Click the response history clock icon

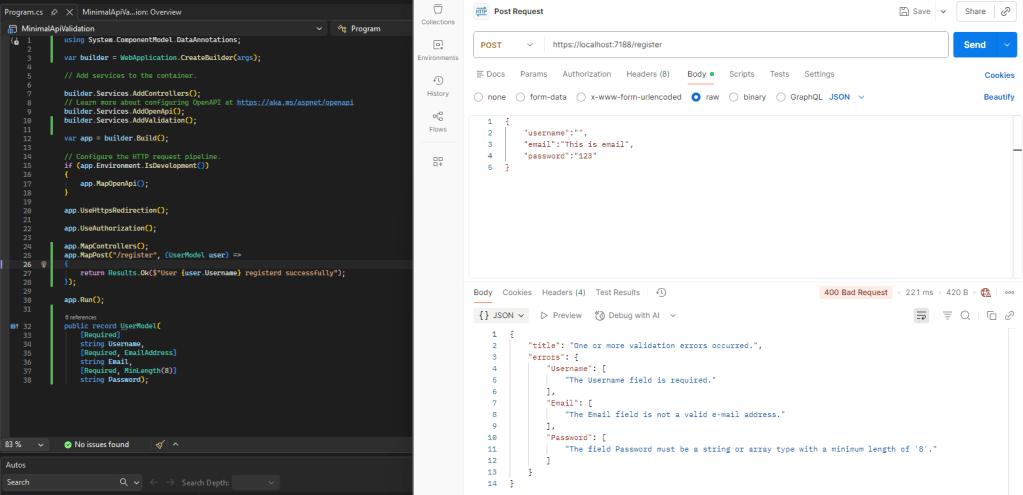pos(661,292)
